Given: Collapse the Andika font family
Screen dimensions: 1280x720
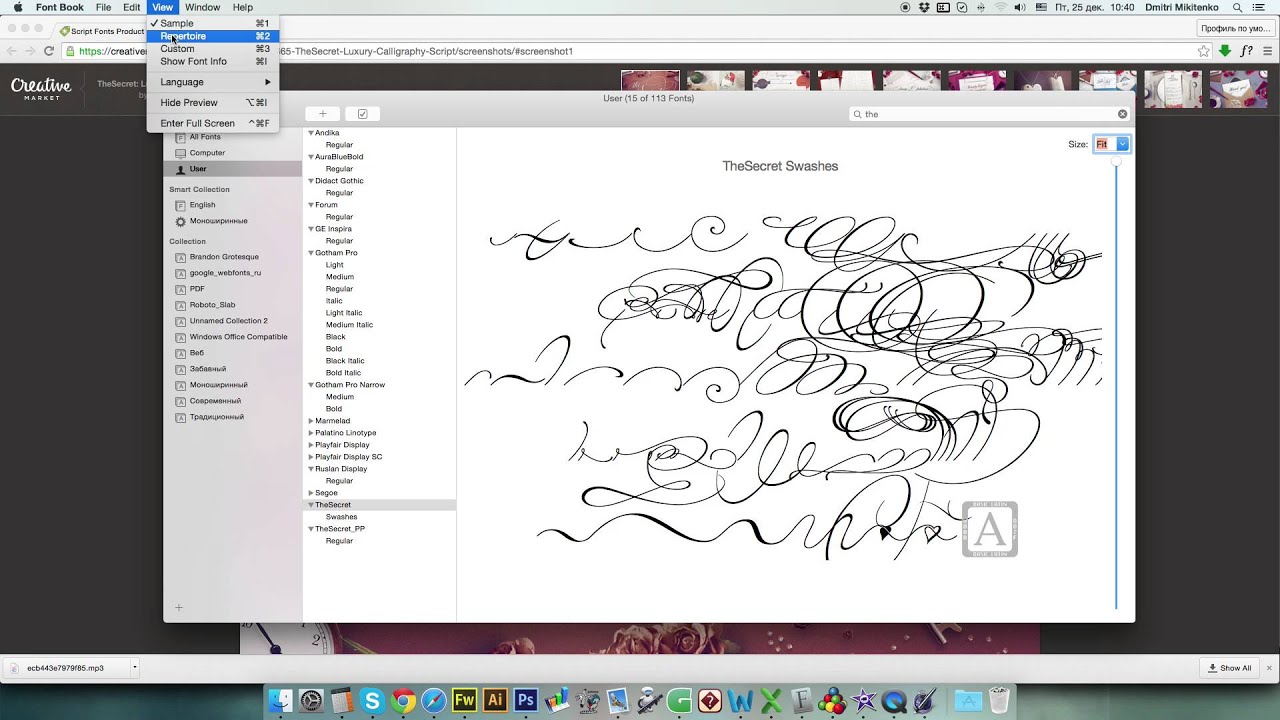Looking at the screenshot, I should point(311,133).
